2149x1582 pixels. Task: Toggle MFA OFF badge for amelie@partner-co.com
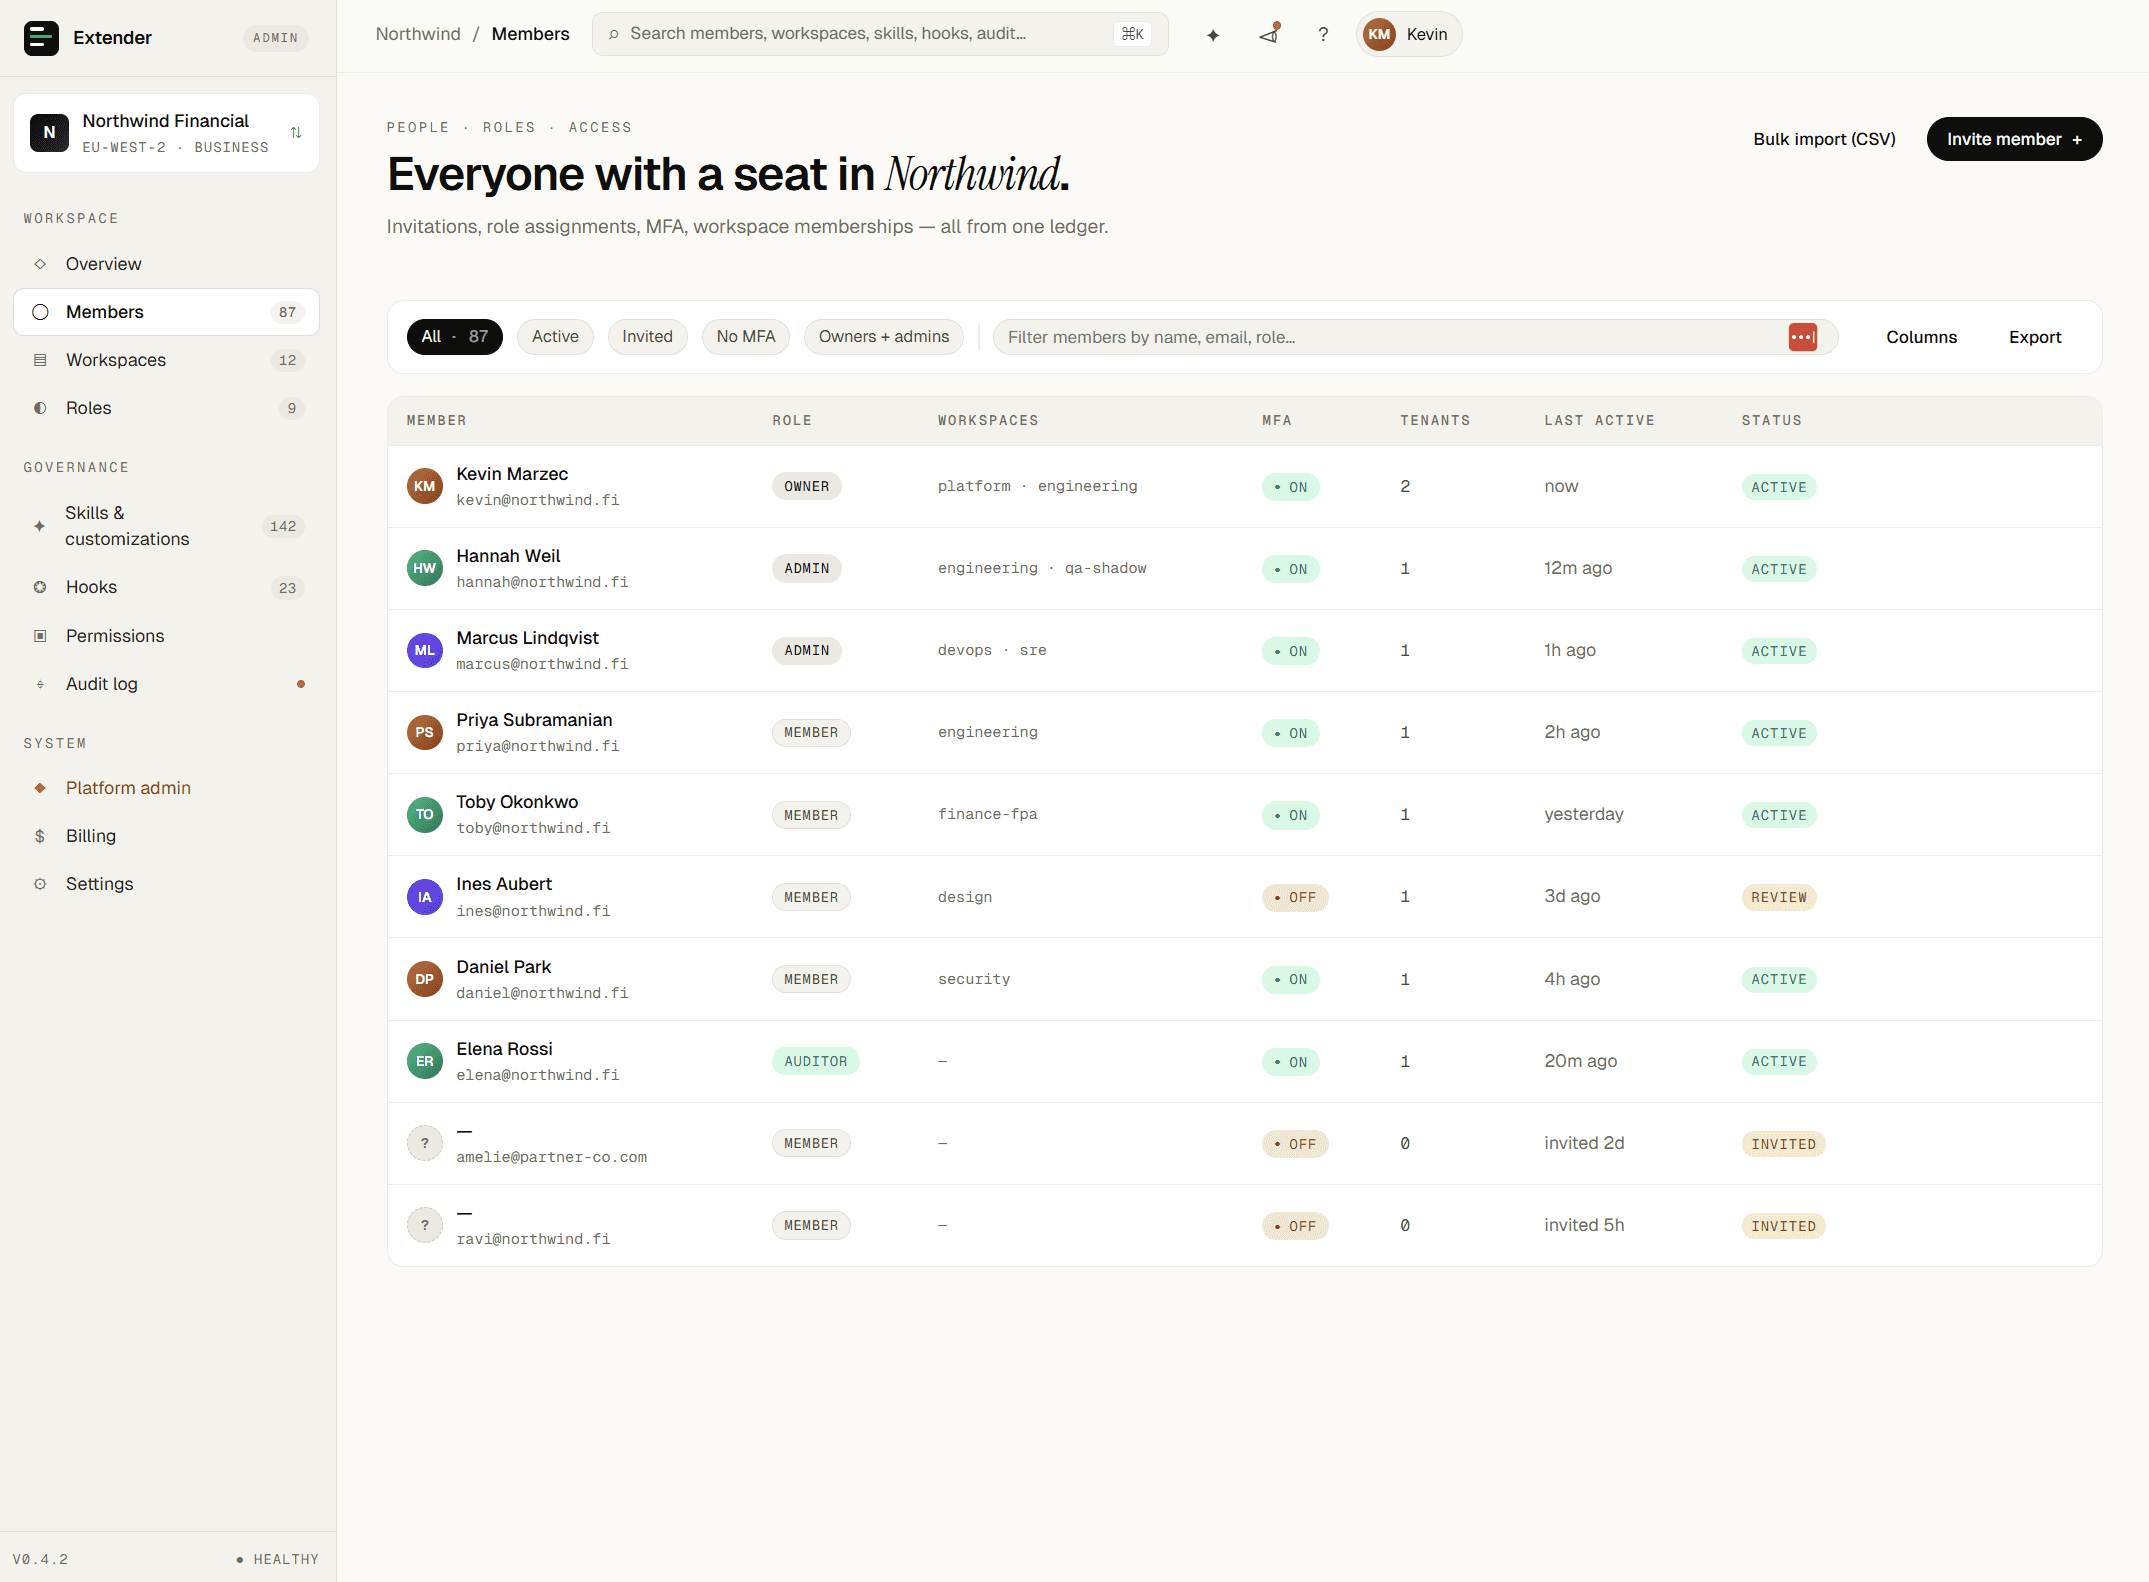(1295, 1144)
